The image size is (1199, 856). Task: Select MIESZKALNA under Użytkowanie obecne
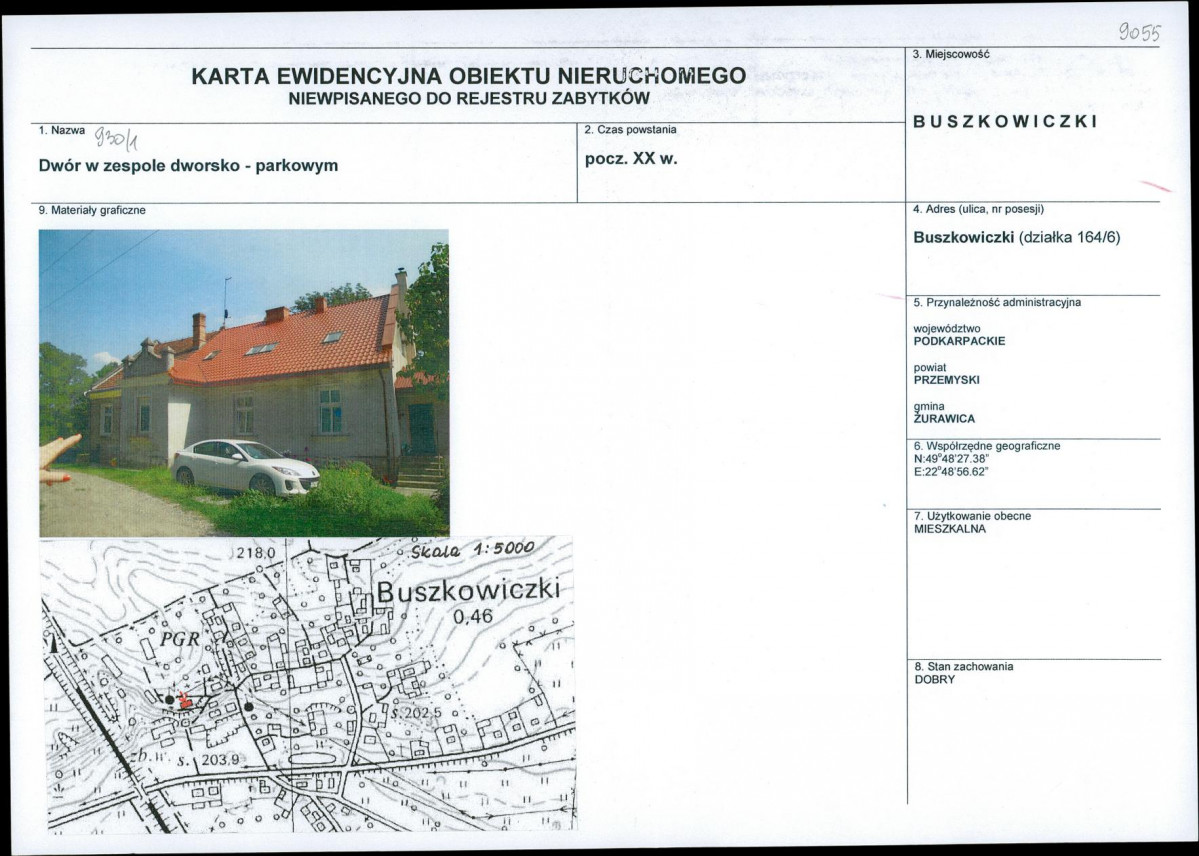(948, 531)
